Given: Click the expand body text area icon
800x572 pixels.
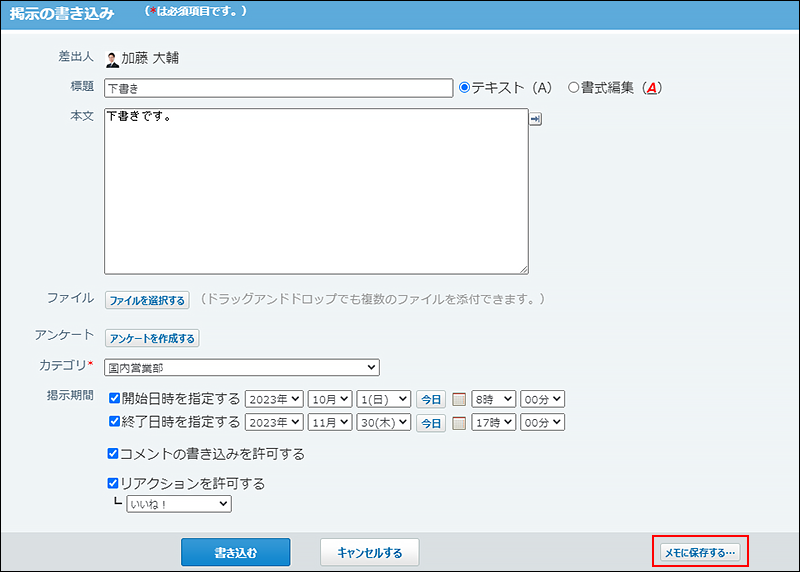Looking at the screenshot, I should point(535,119).
